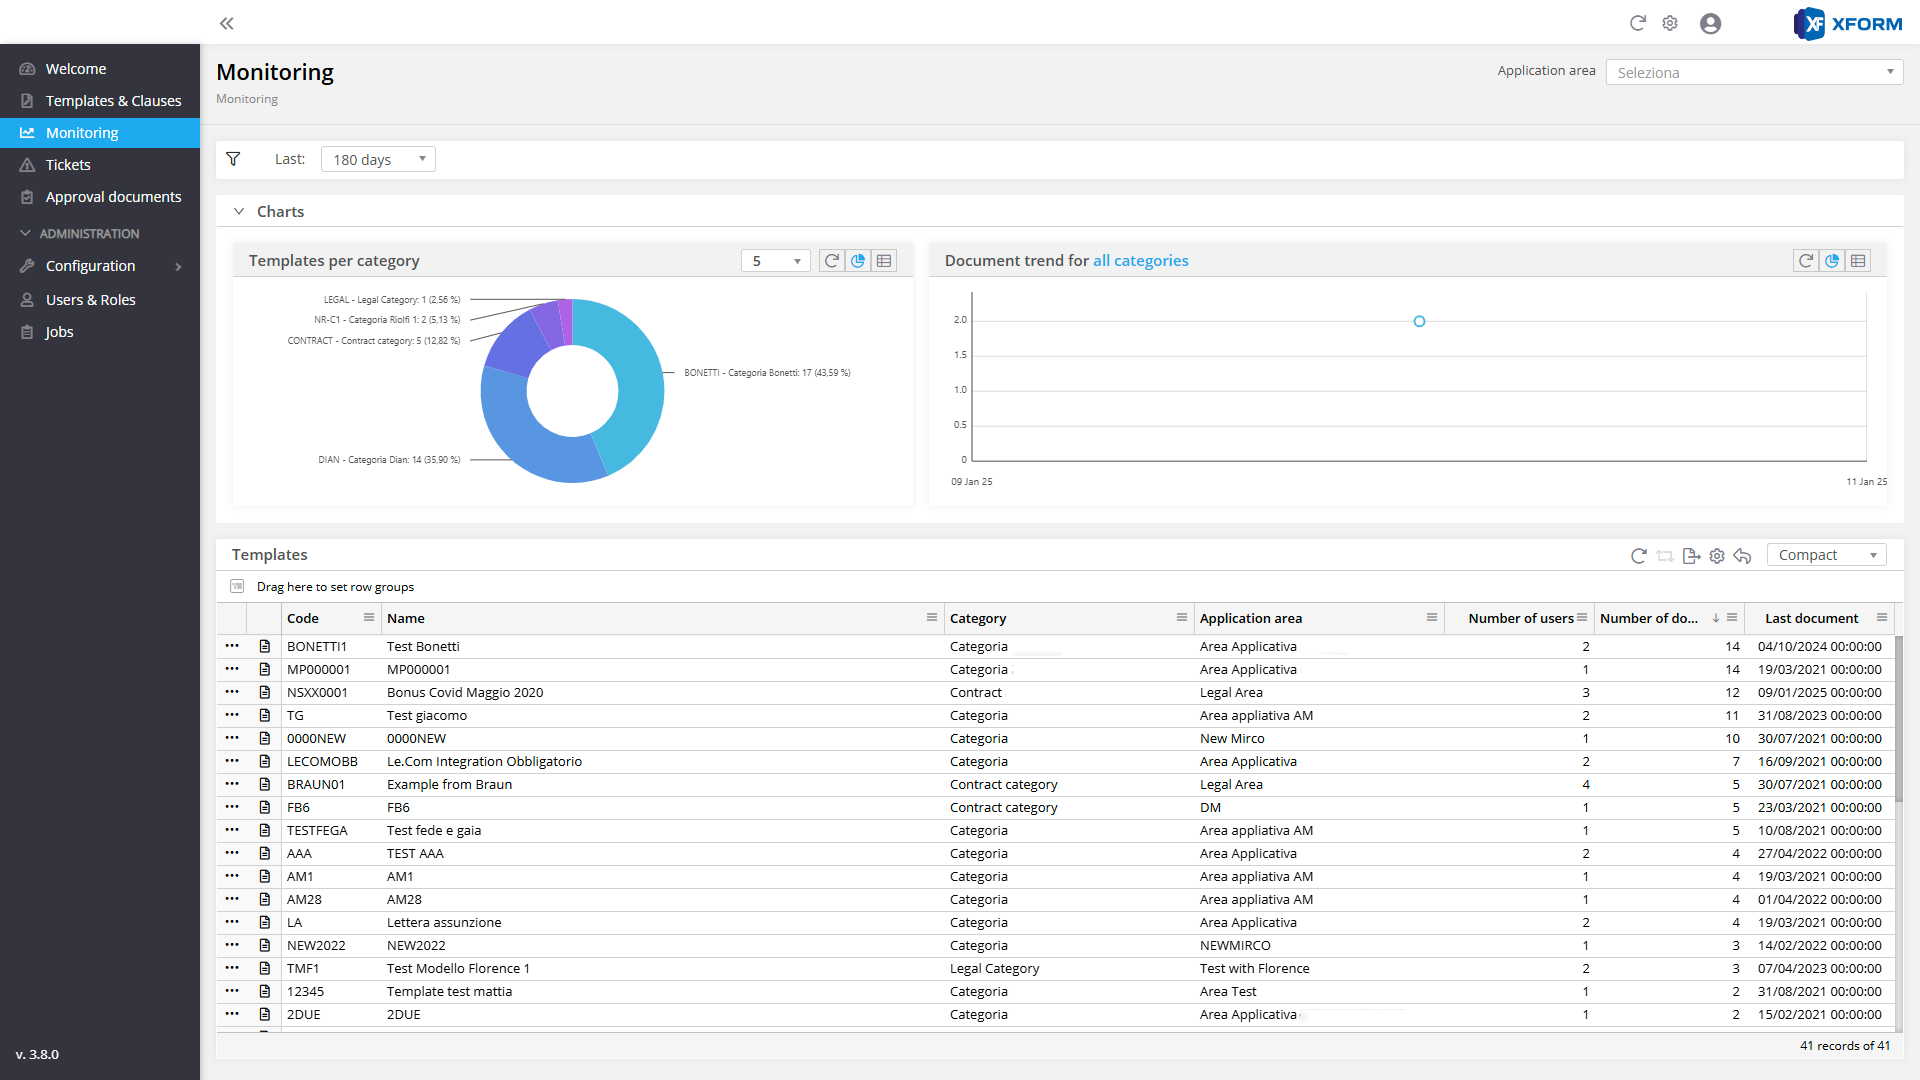Switch Templates per category to chart view
Image resolution: width=1920 pixels, height=1080 pixels.
coord(858,261)
